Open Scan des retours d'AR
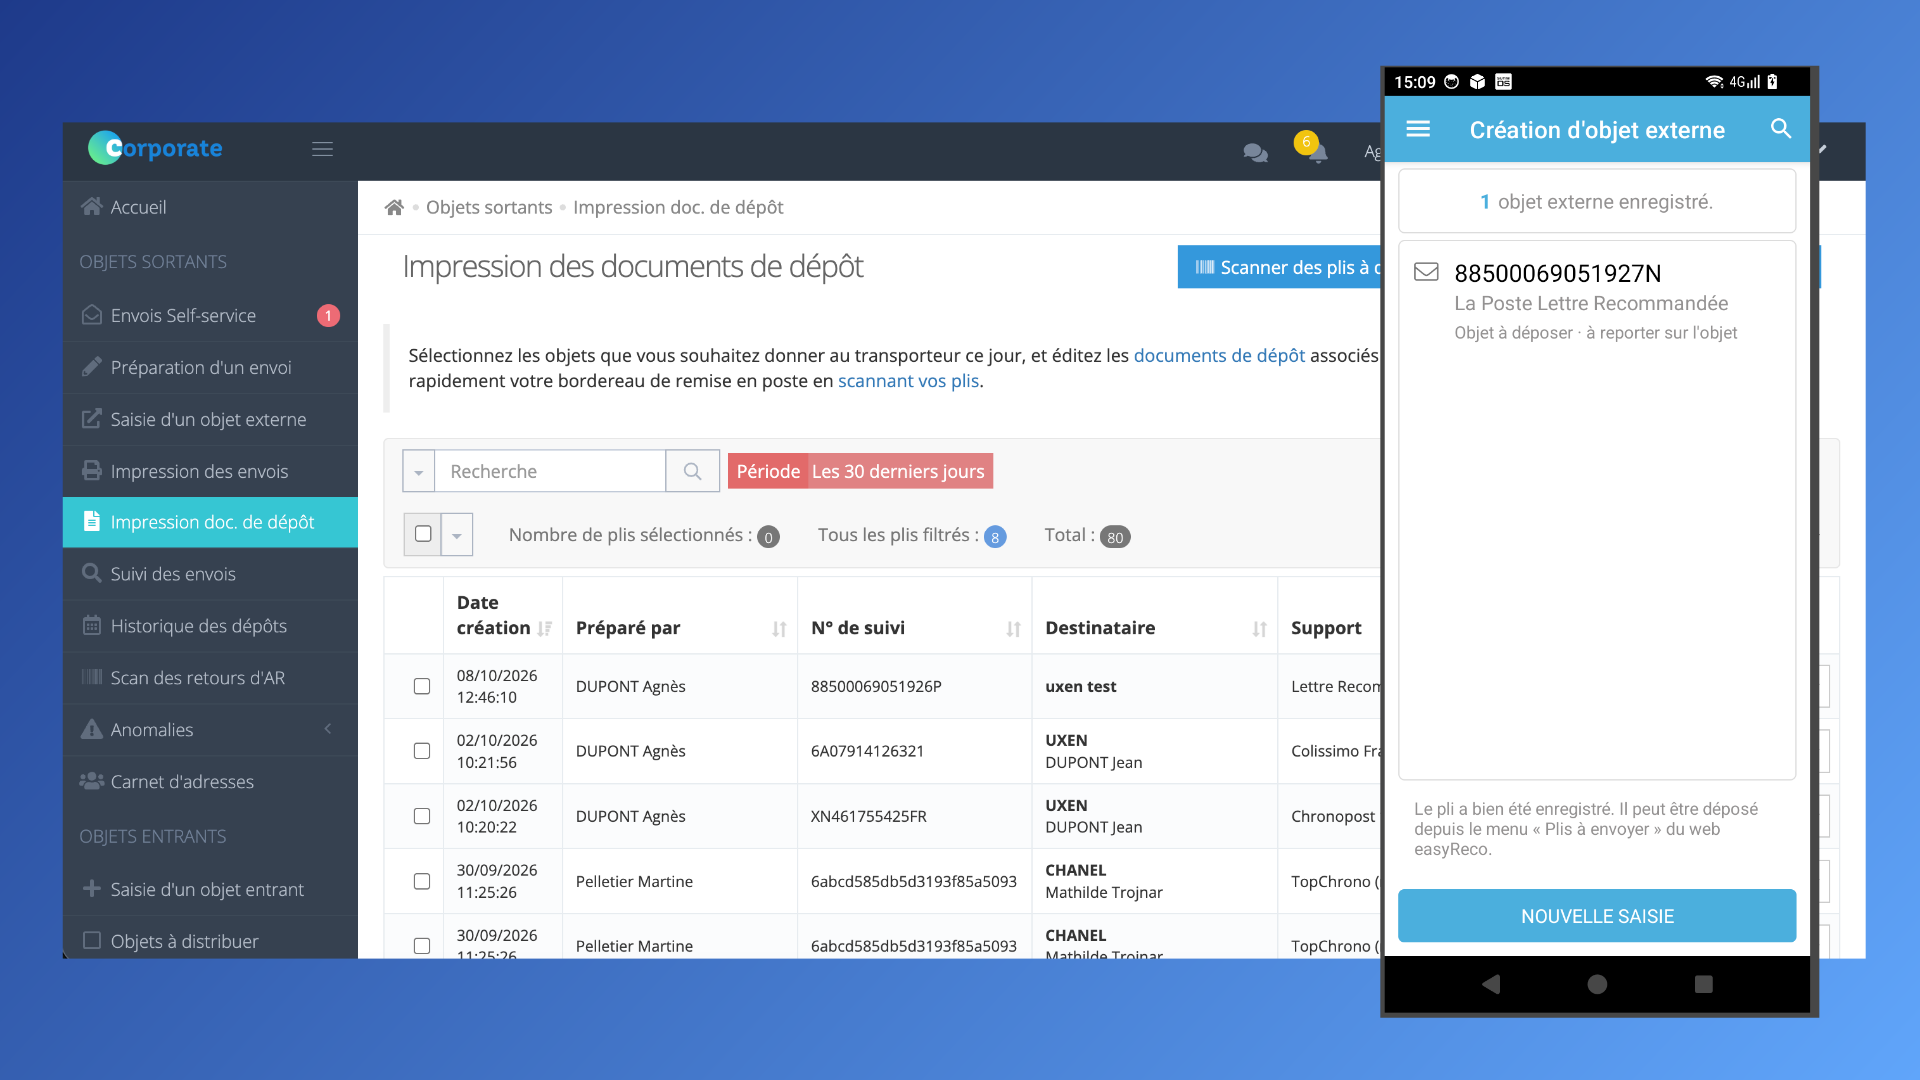The image size is (1920, 1080). (x=210, y=678)
